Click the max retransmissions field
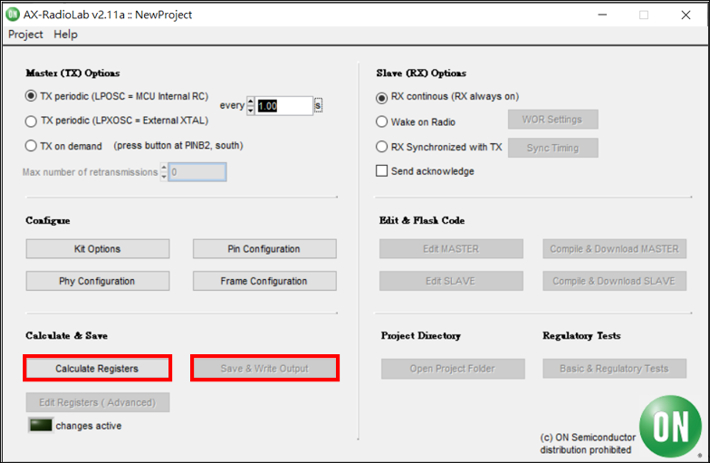 pyautogui.click(x=197, y=172)
